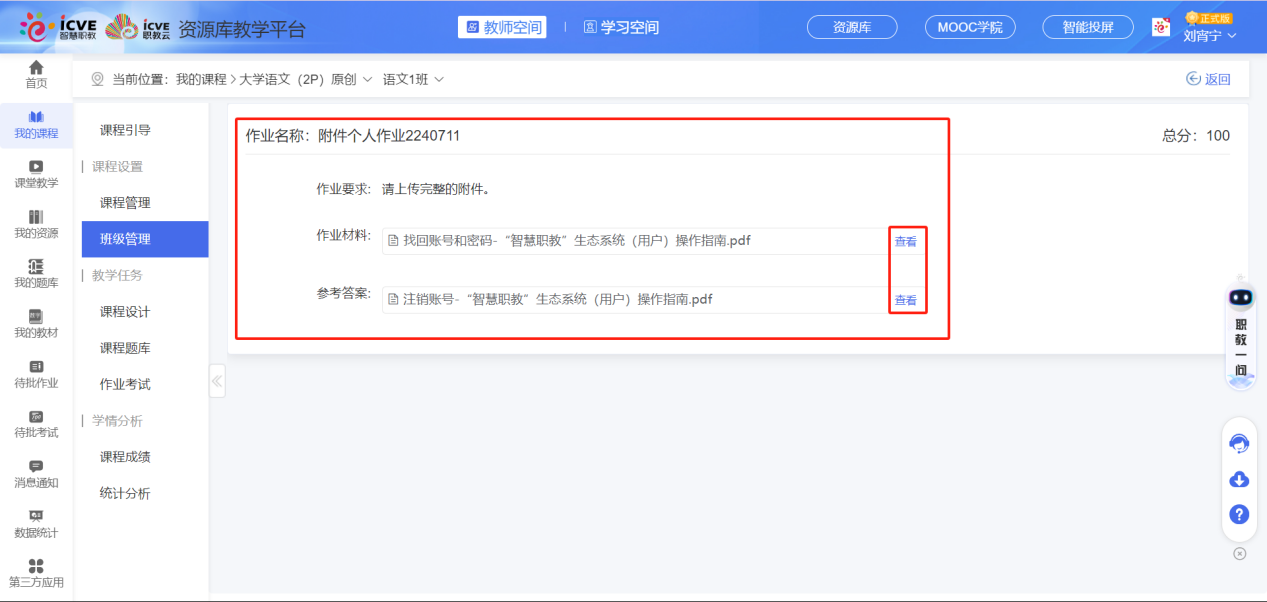Open 待批作业 pending assignments icon
This screenshot has height=602, width=1267.
35,375
